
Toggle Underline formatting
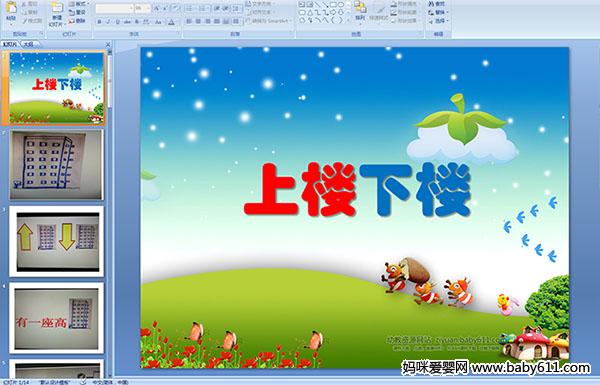118,22
